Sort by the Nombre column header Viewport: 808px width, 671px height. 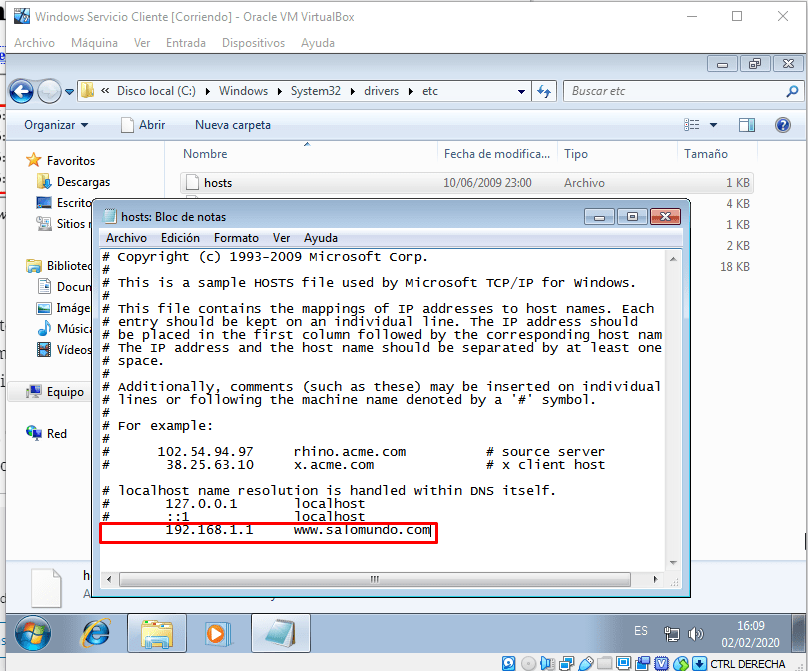click(x=206, y=154)
